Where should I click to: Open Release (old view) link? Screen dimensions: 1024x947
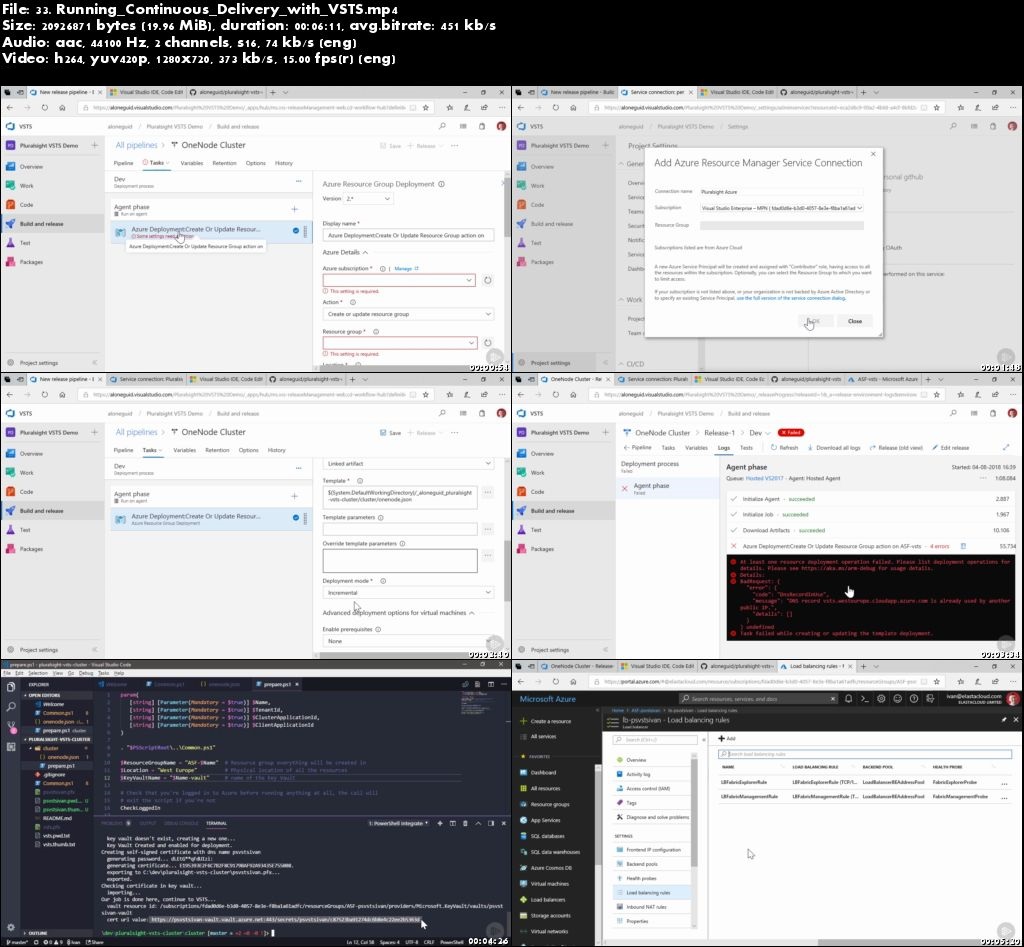point(896,447)
